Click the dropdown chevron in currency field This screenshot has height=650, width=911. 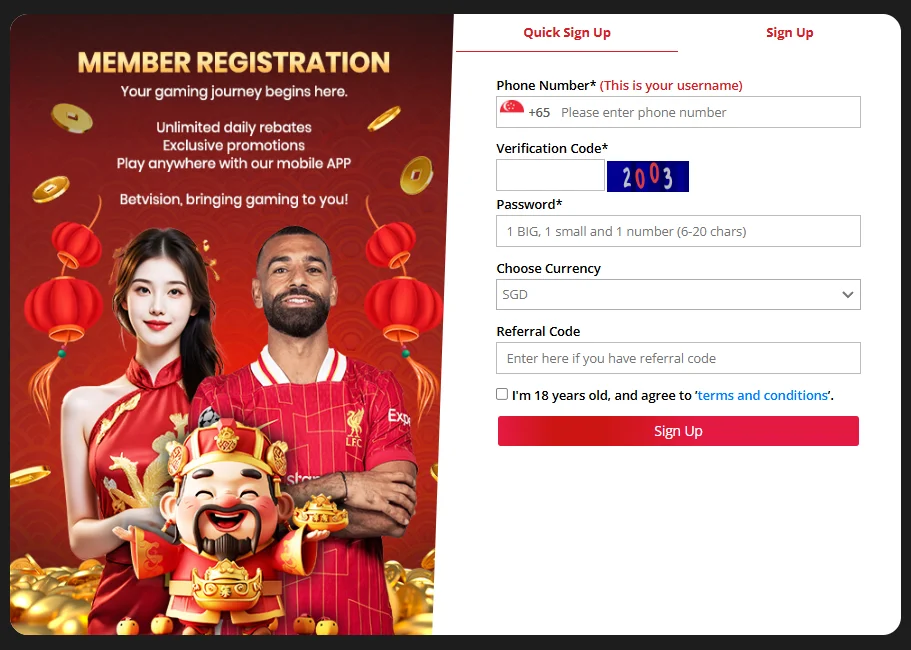coord(848,295)
